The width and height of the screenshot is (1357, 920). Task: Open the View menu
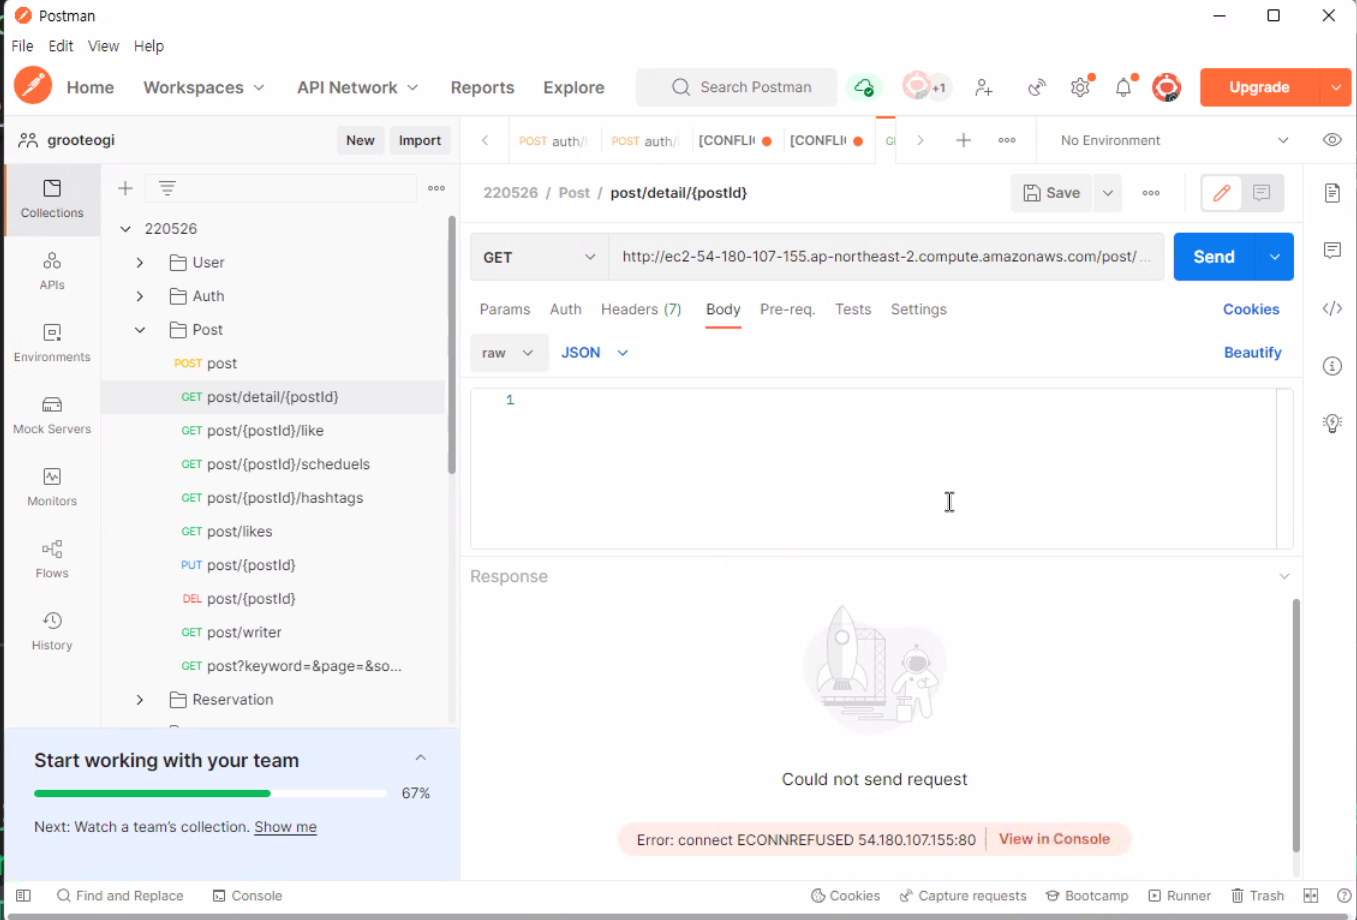click(x=103, y=46)
